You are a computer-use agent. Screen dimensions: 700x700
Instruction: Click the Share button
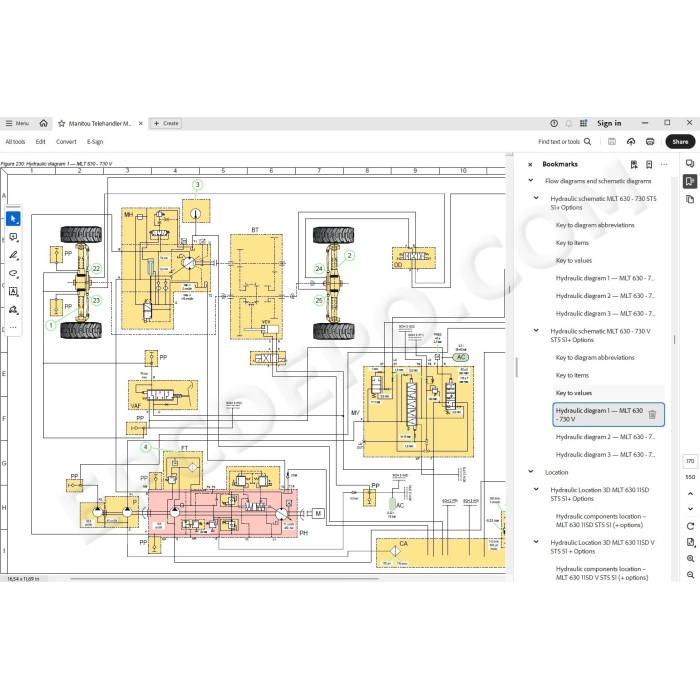680,142
